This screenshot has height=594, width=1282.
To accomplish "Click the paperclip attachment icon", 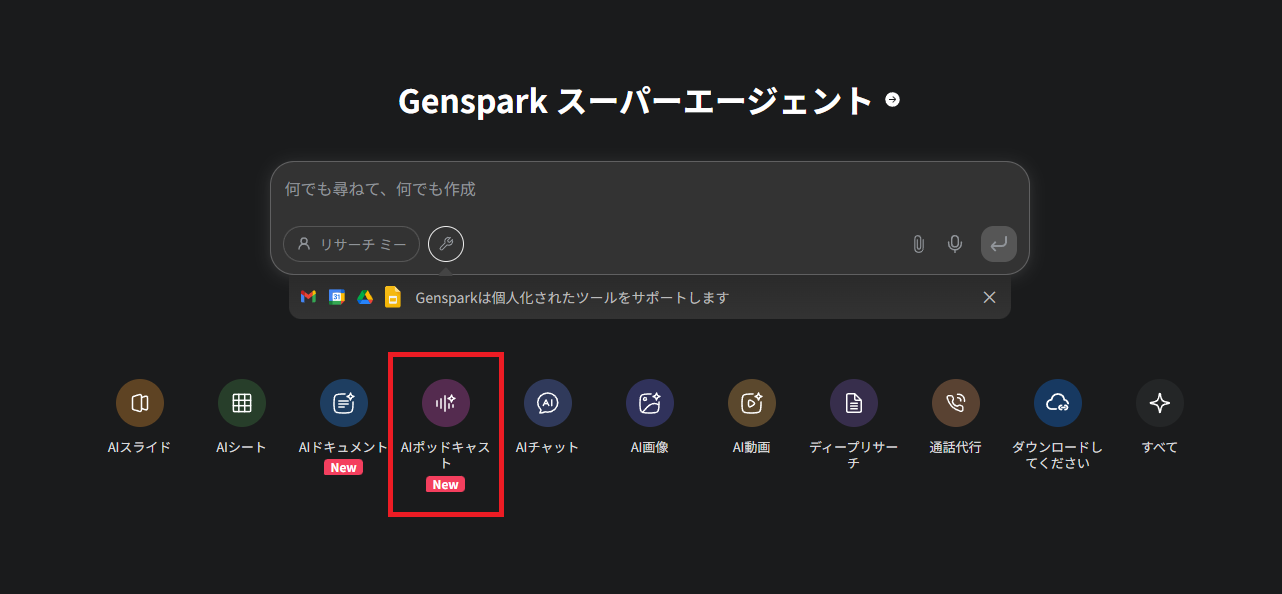I will (x=918, y=244).
